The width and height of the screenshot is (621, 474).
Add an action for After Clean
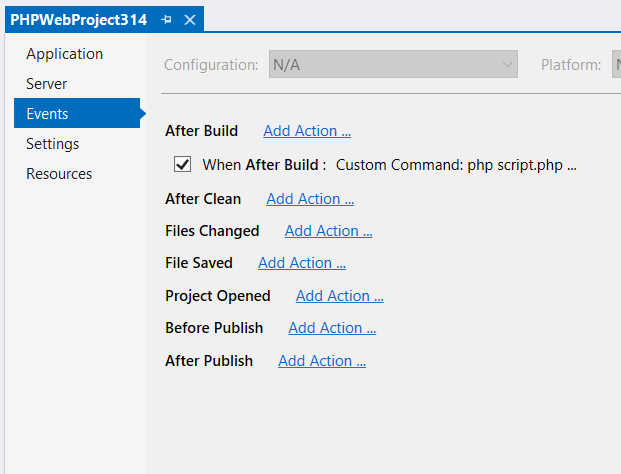tap(310, 199)
